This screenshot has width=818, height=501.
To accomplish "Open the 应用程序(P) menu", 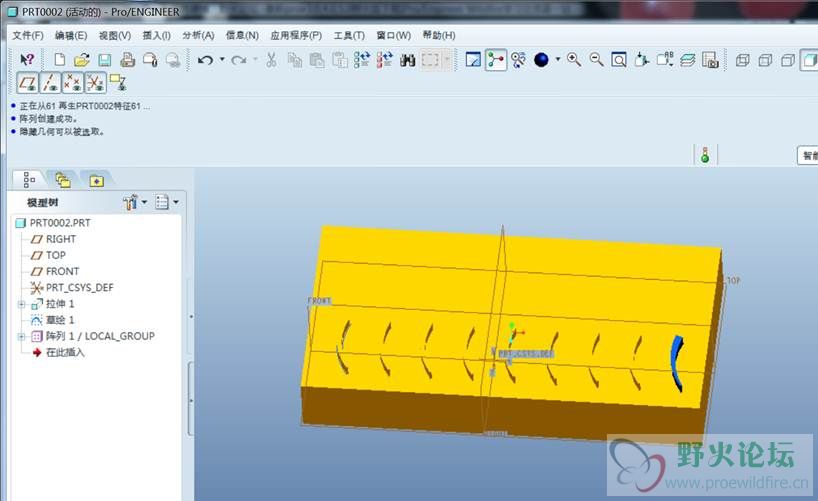I will pos(296,35).
